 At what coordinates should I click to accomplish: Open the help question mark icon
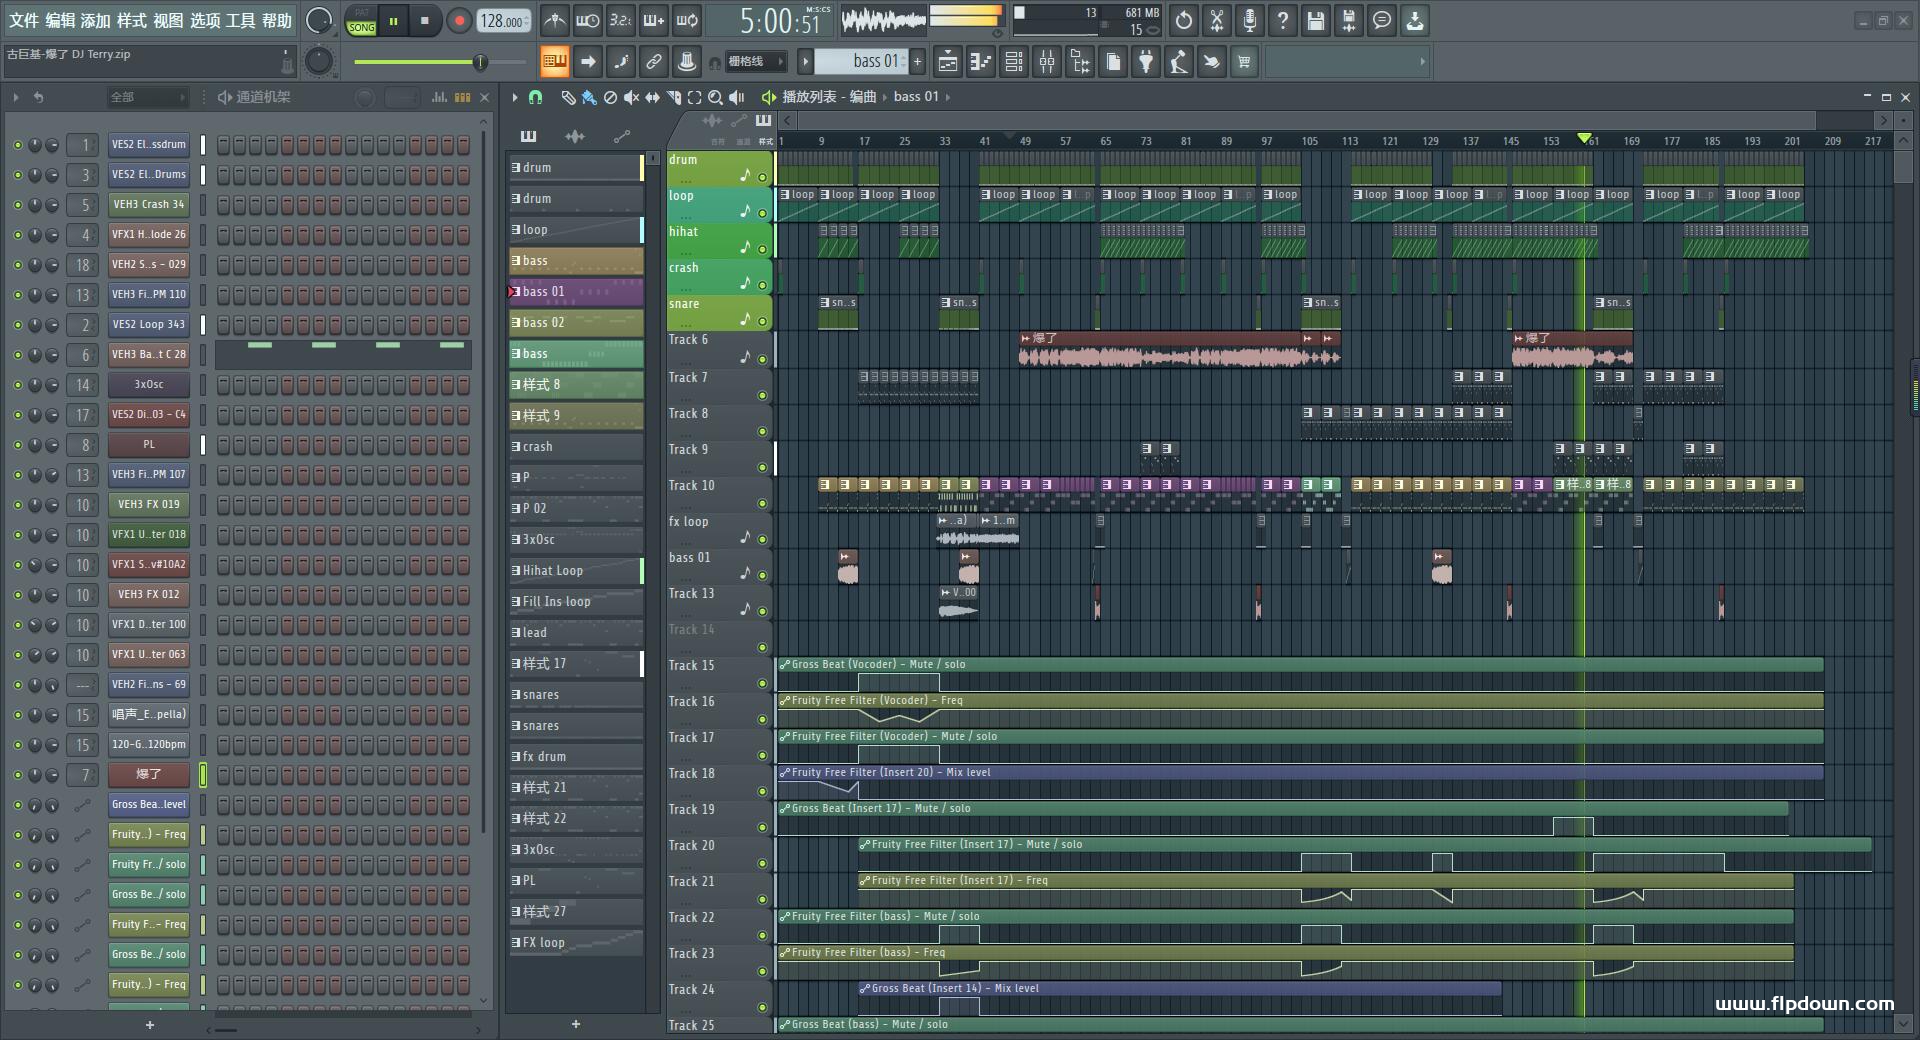[x=1283, y=20]
